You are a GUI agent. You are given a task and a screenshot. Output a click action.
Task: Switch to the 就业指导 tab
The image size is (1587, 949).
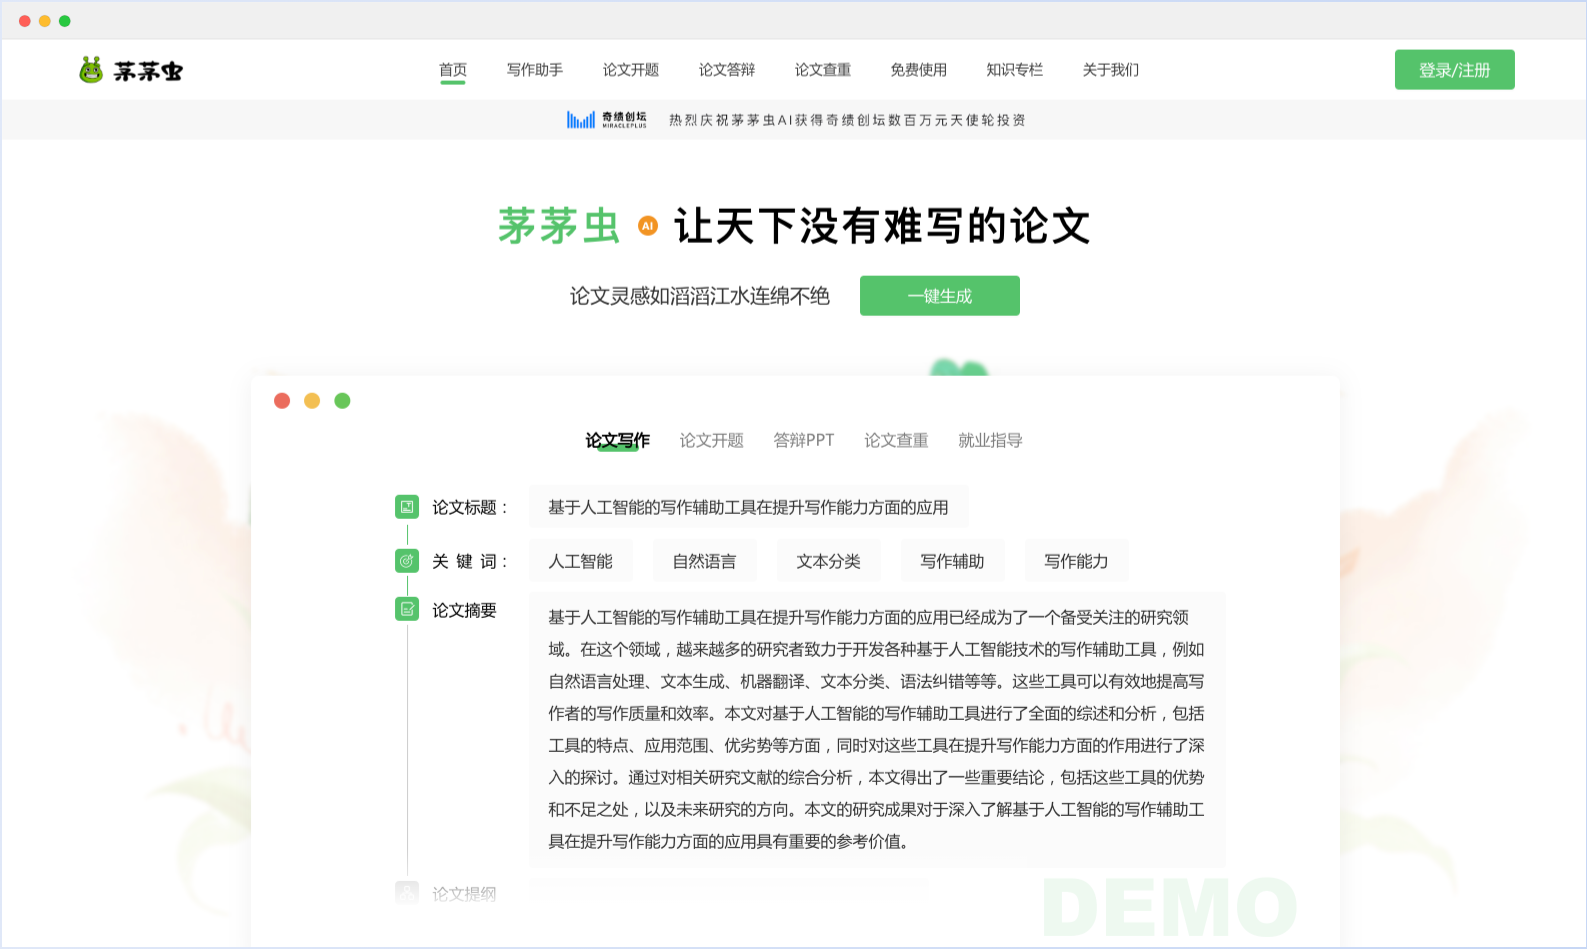(x=990, y=440)
